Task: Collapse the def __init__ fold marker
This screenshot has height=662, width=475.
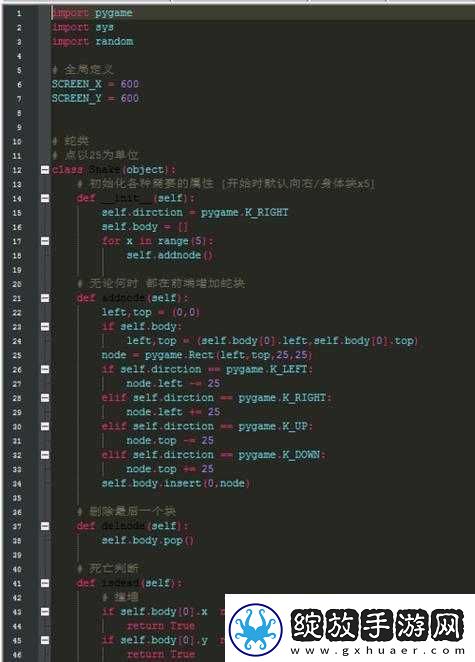Action: click(45, 198)
